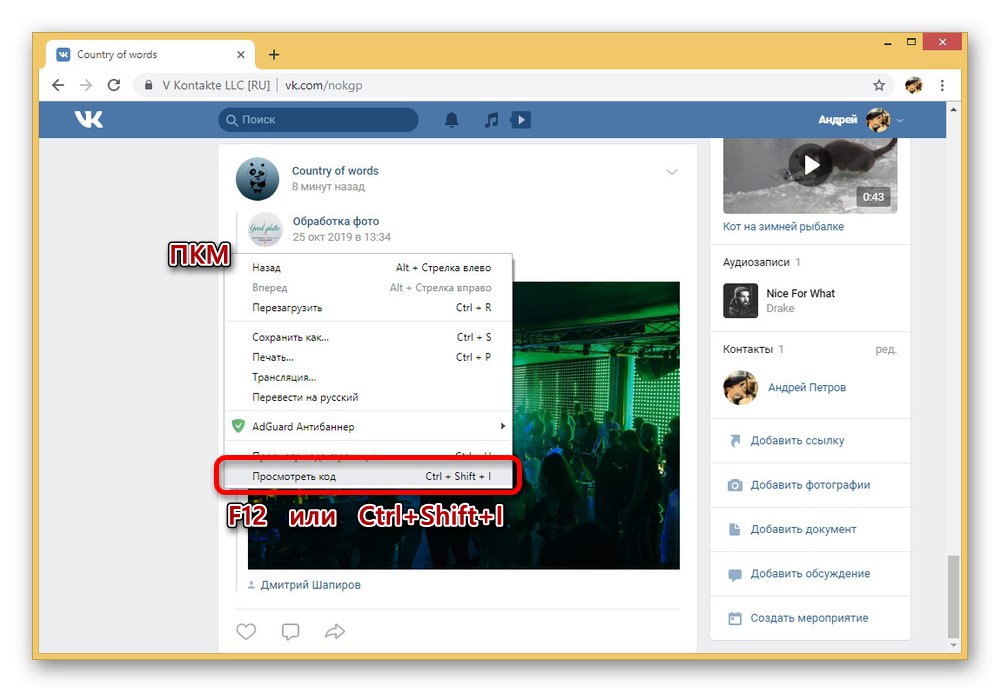Viewport: 1000px width, 692px height.
Task: Bookmark the page with the star icon
Action: (x=879, y=85)
